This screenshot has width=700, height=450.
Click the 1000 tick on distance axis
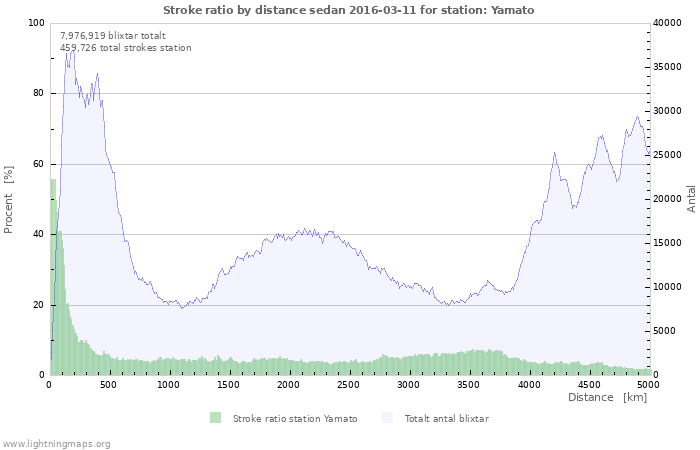tap(169, 384)
